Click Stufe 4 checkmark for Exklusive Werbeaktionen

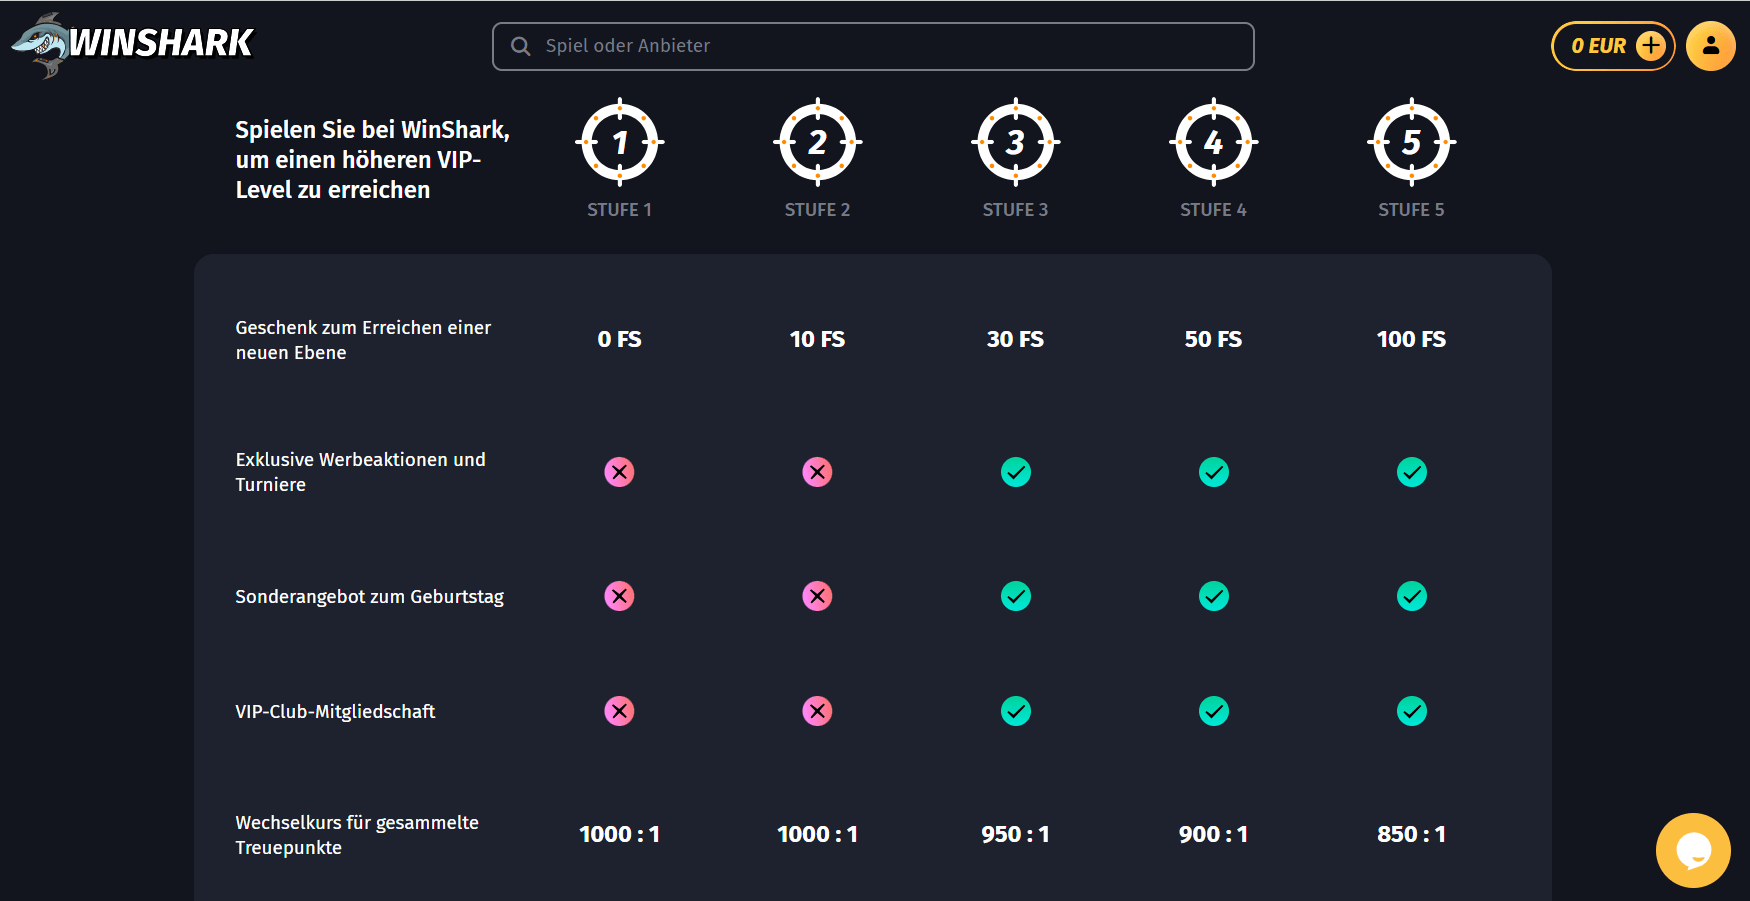(1214, 472)
